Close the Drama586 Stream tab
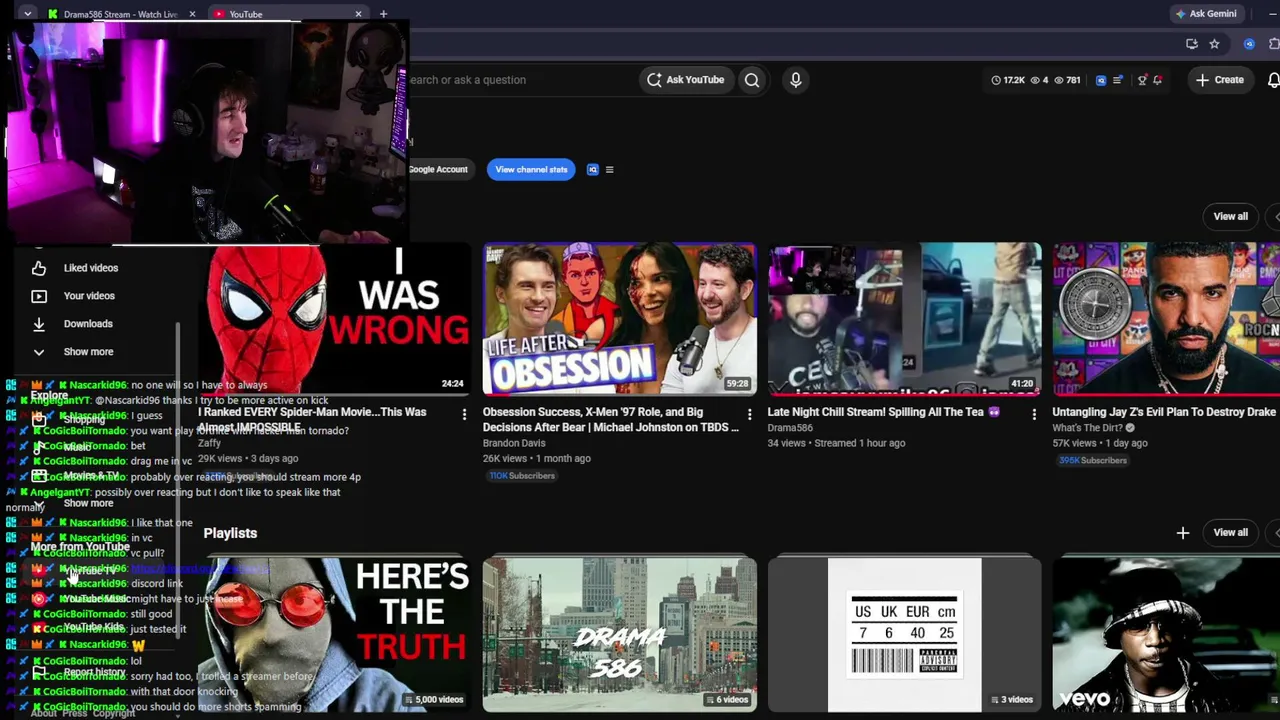 click(192, 14)
